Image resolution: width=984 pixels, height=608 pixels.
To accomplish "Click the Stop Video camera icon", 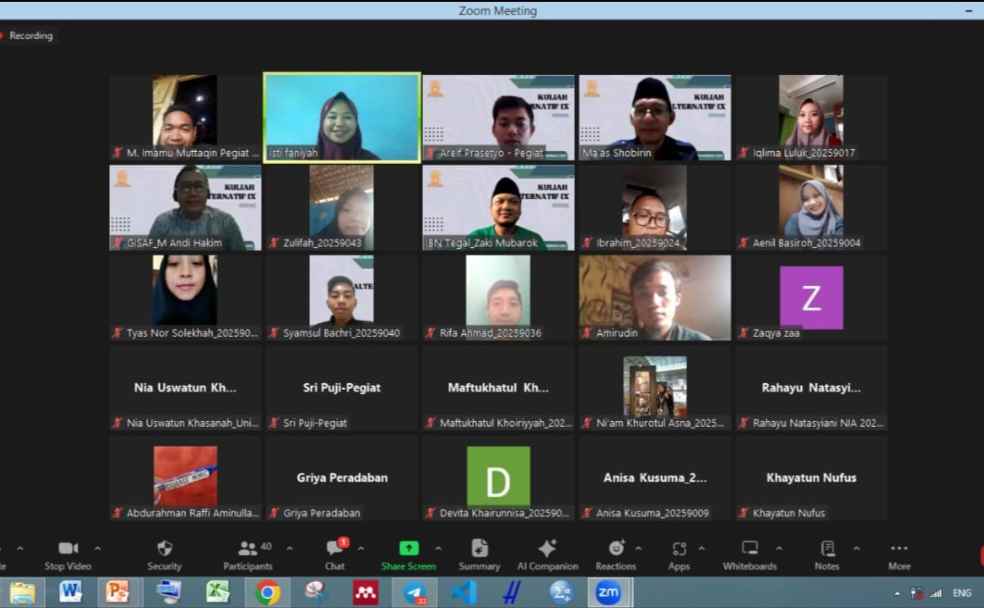I will (x=68, y=549).
